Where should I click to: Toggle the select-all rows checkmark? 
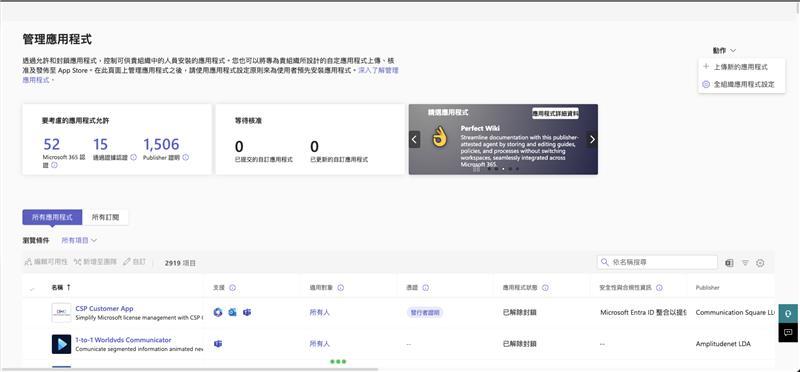(x=33, y=288)
